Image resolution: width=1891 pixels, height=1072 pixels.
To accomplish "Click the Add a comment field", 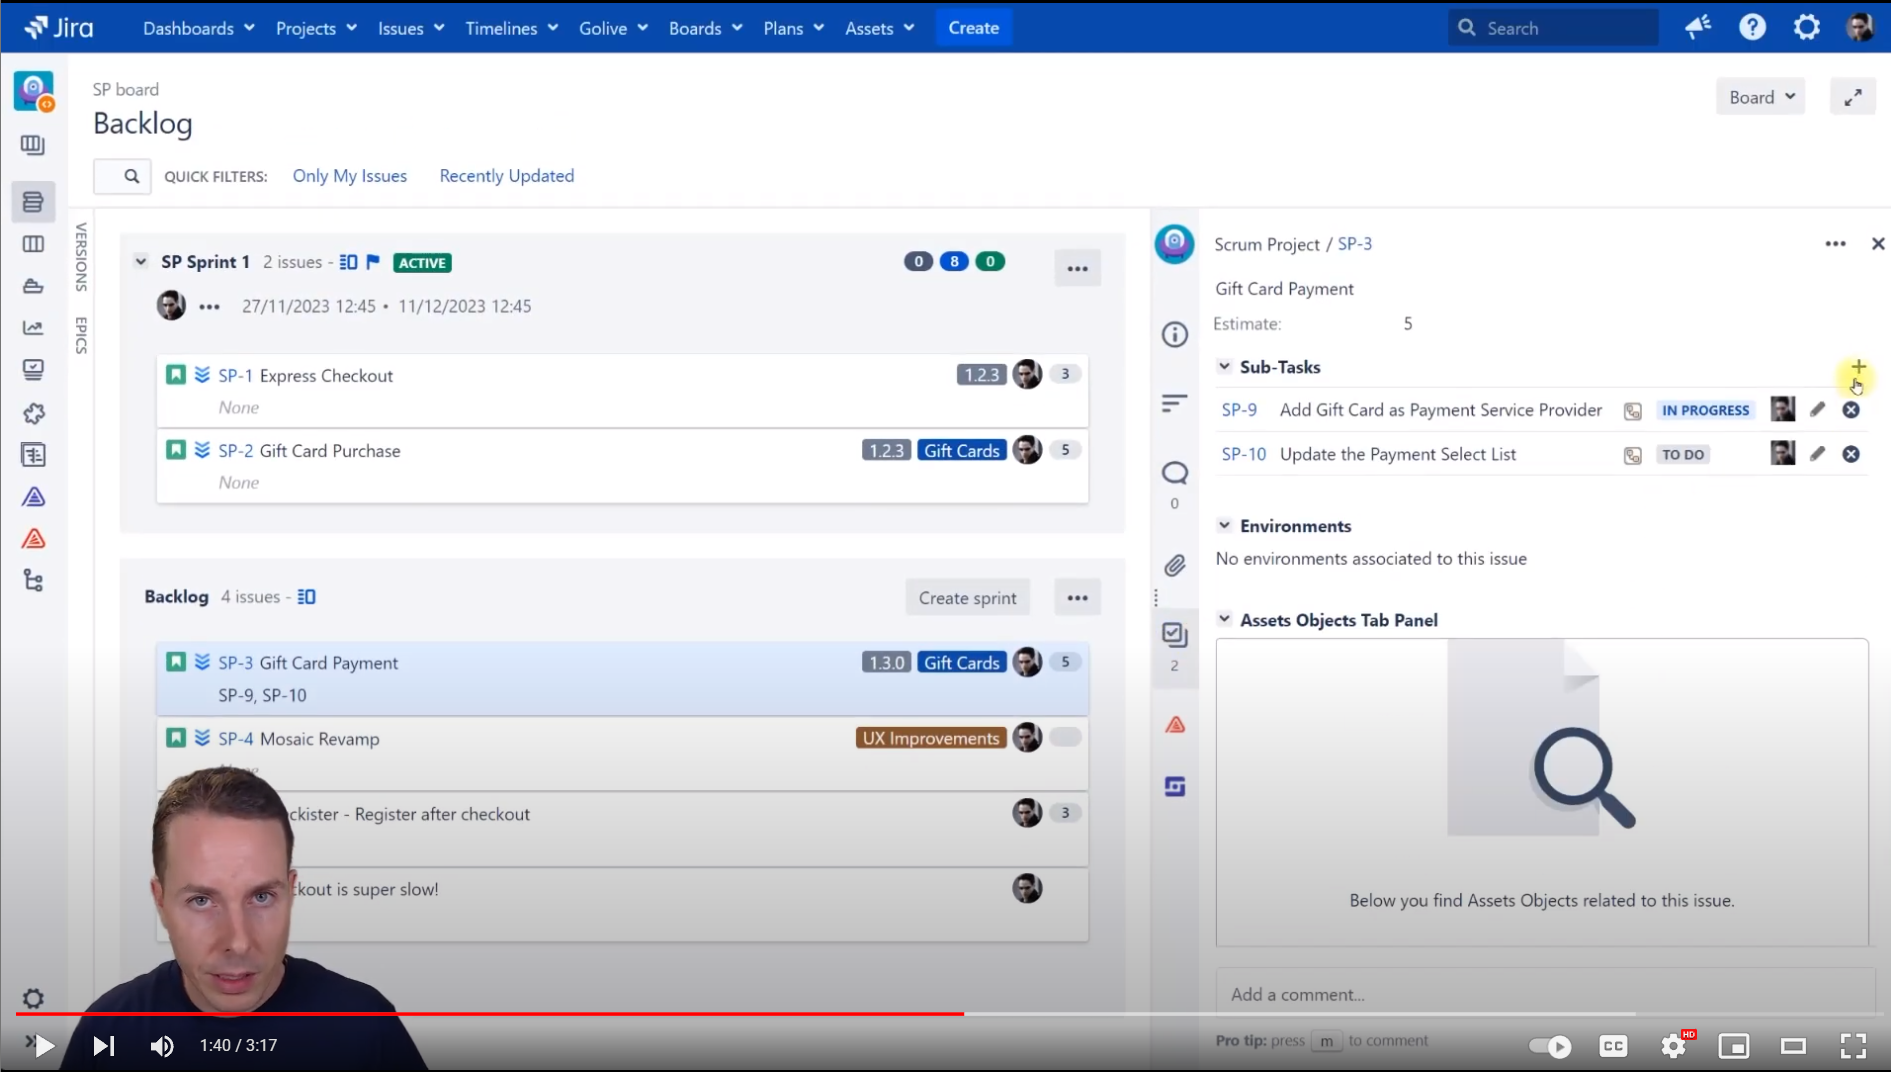I will pos(1545,994).
